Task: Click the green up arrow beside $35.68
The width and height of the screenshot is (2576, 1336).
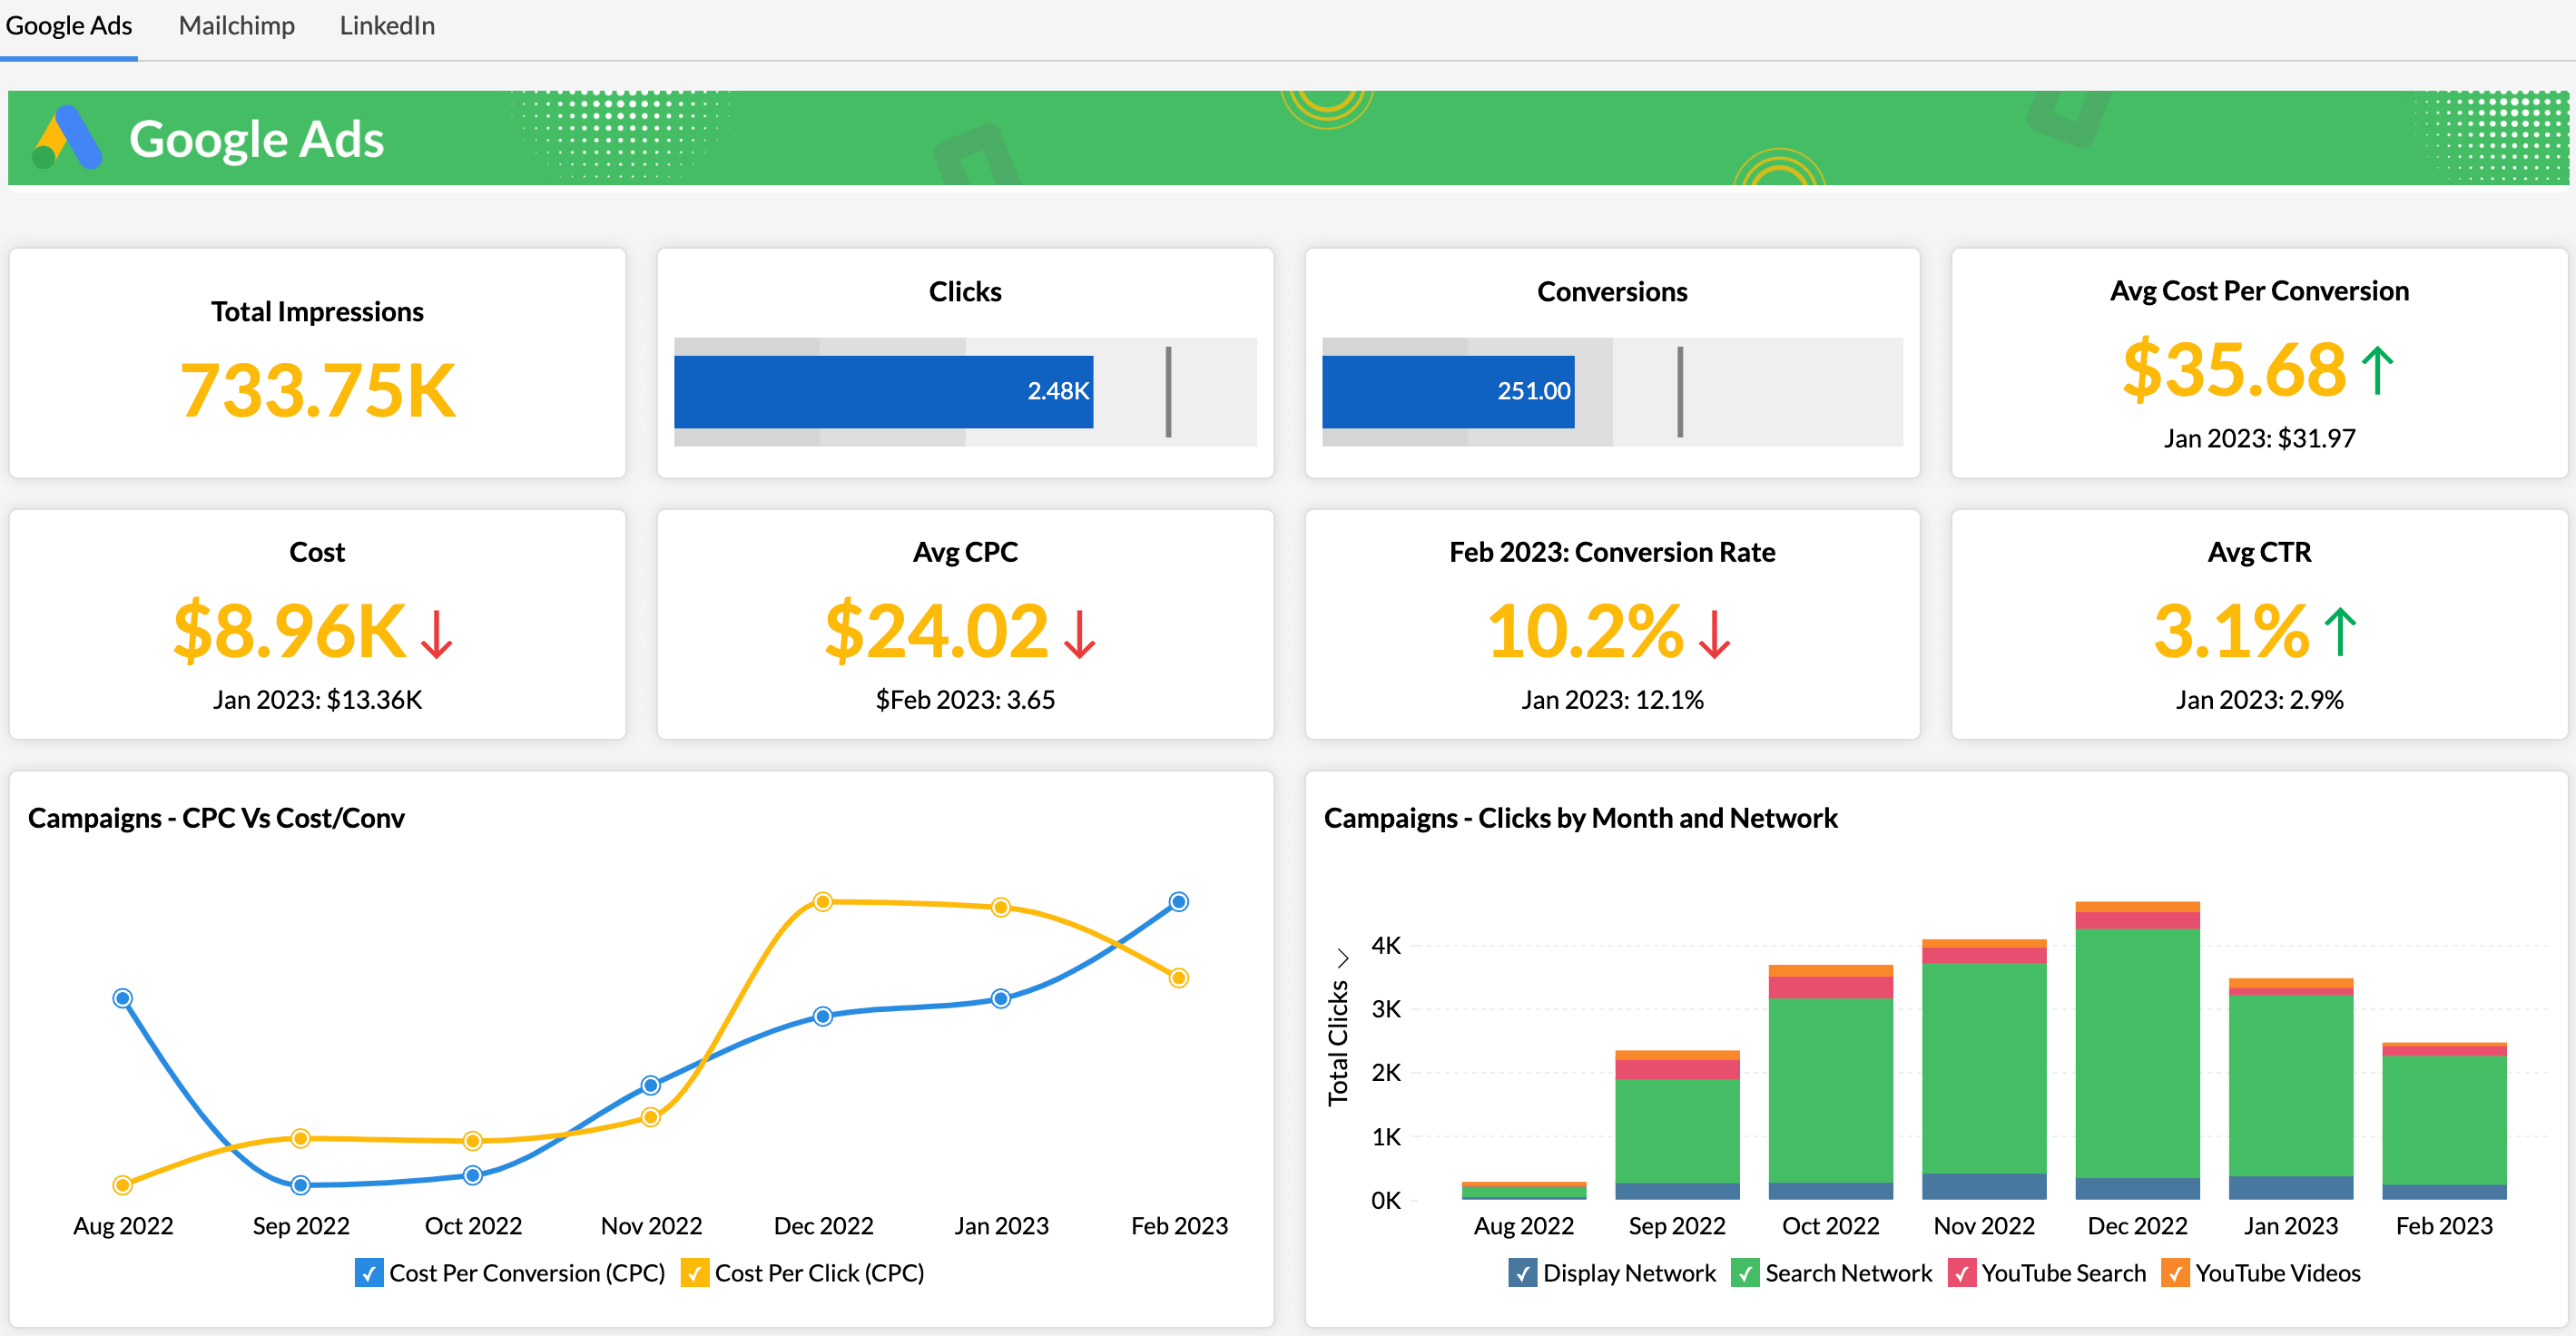Action: click(2377, 370)
